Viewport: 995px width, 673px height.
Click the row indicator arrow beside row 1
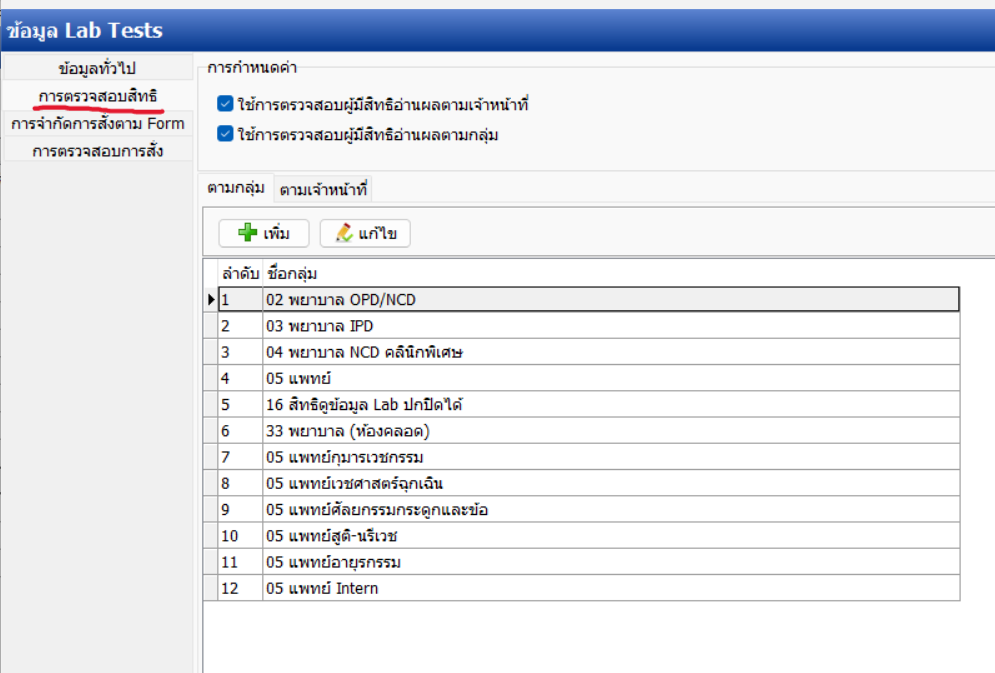coord(211,299)
